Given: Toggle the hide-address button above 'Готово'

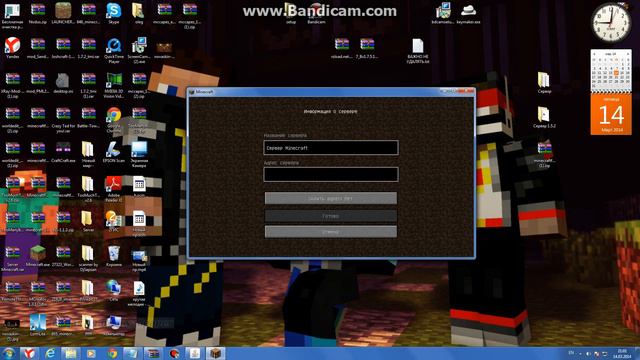Looking at the screenshot, I should click(331, 198).
